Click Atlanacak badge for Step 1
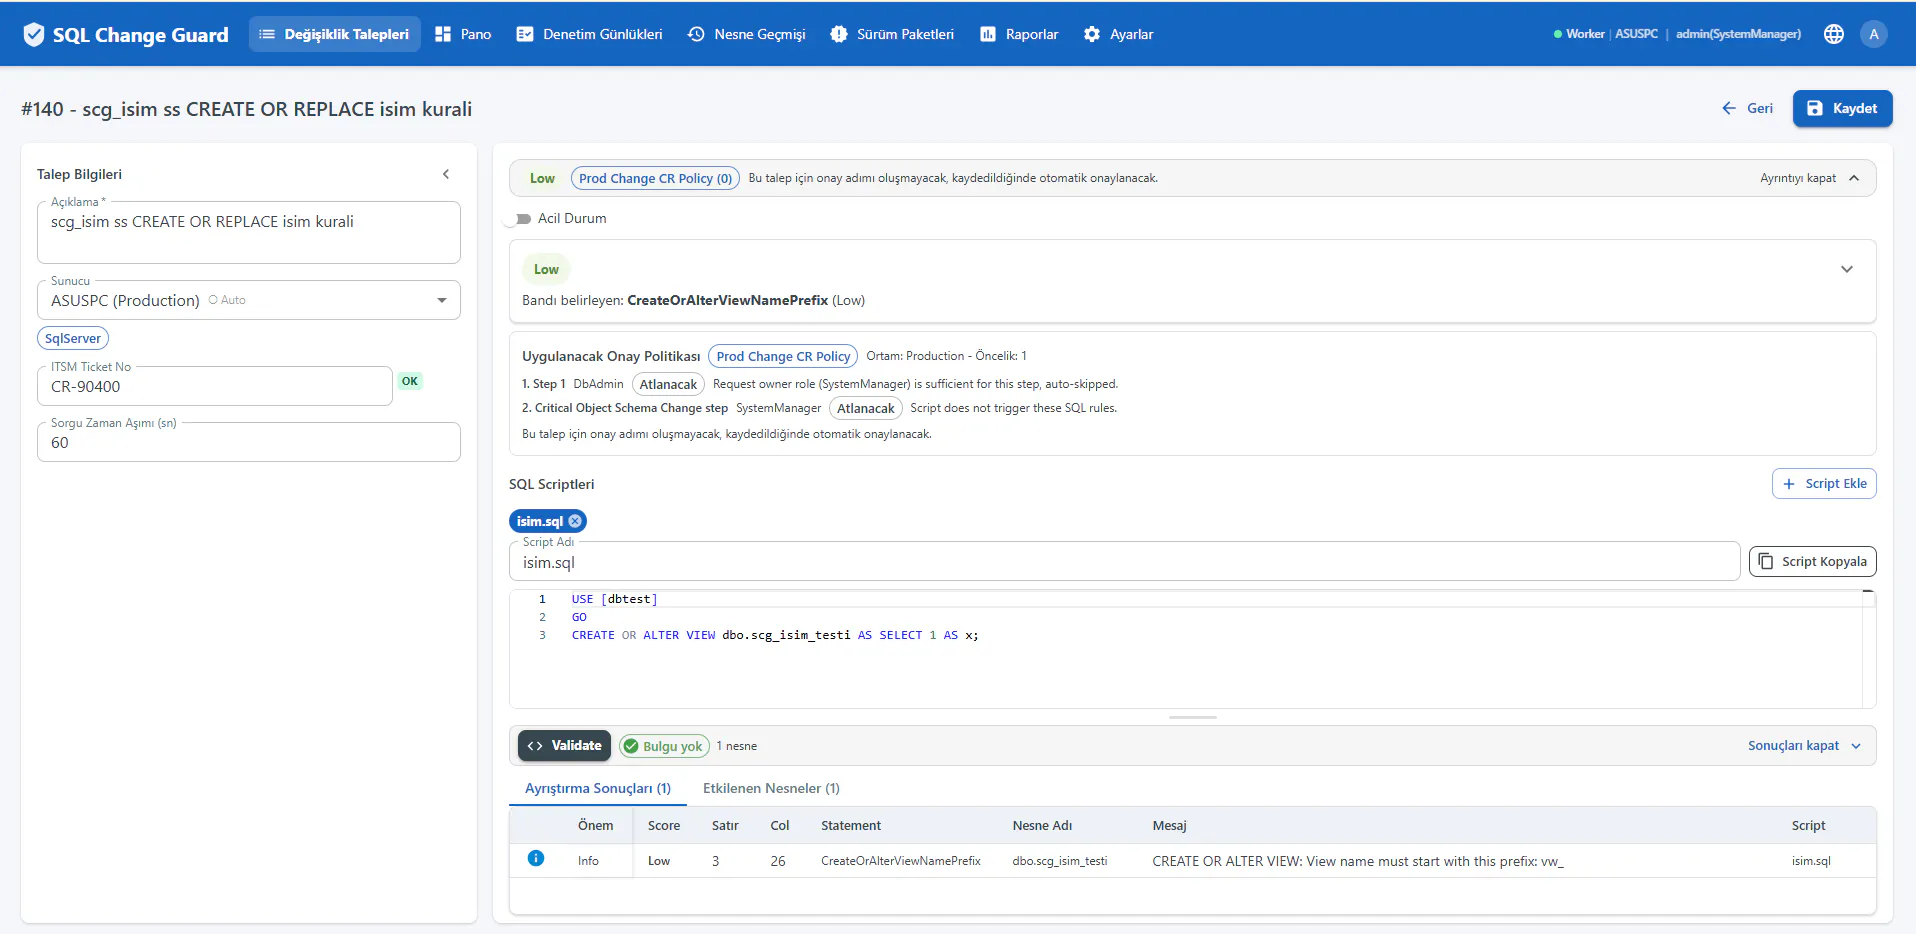1916x934 pixels. [668, 384]
